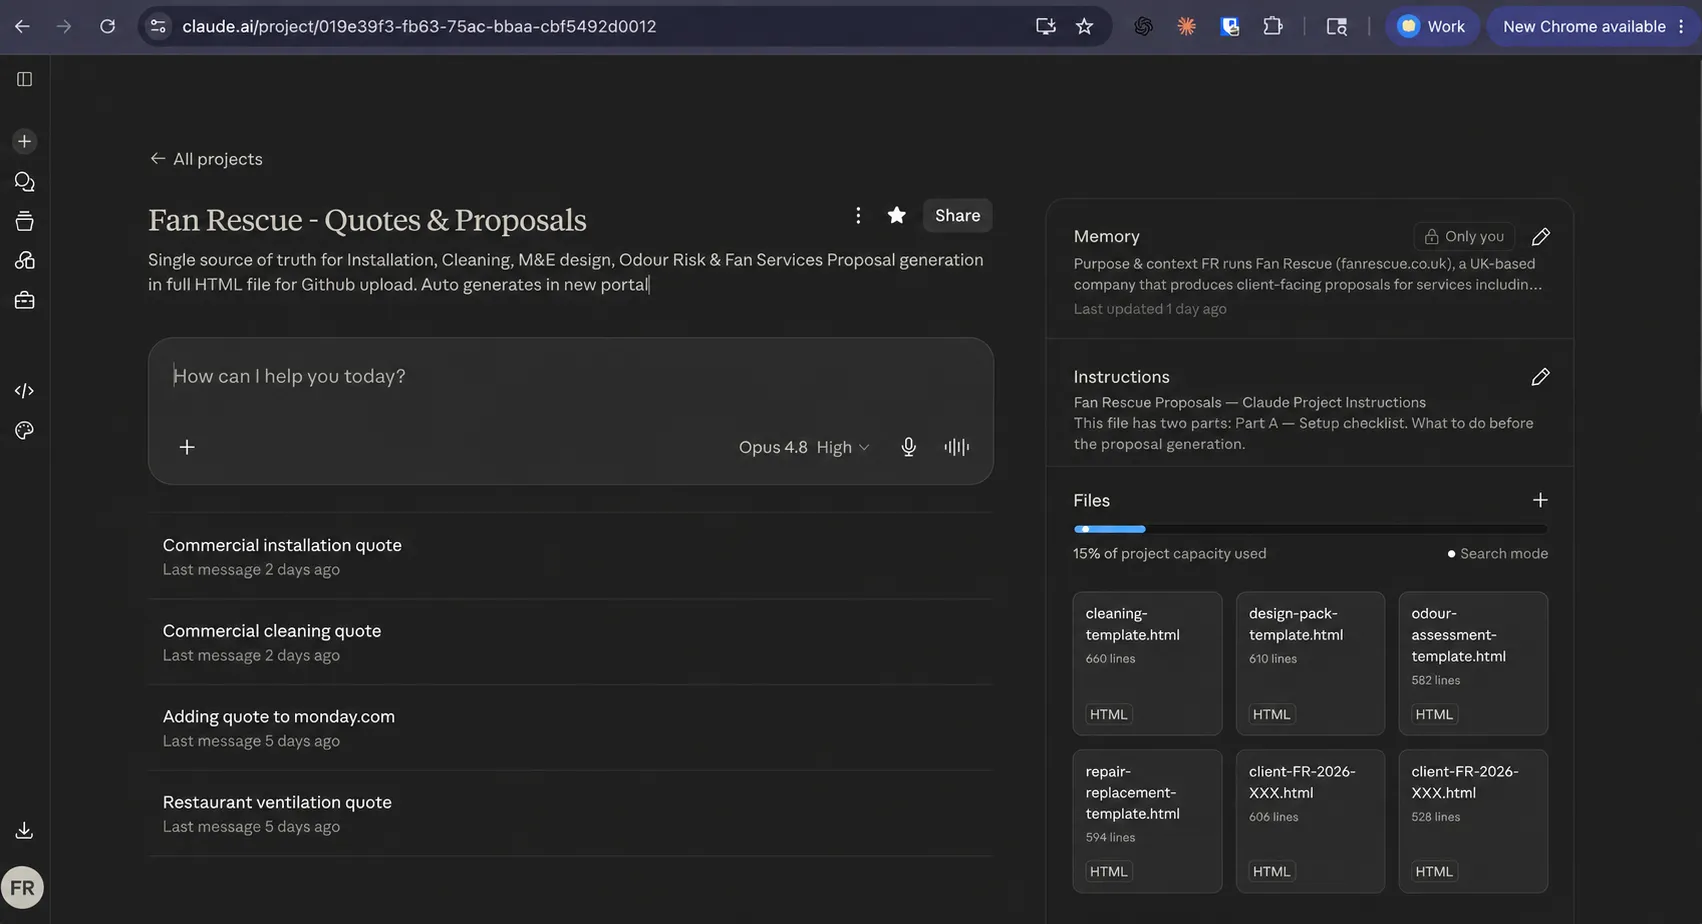The height and width of the screenshot is (924, 1702).
Task: Open the Commercial installation quote chat
Action: pyautogui.click(x=570, y=556)
